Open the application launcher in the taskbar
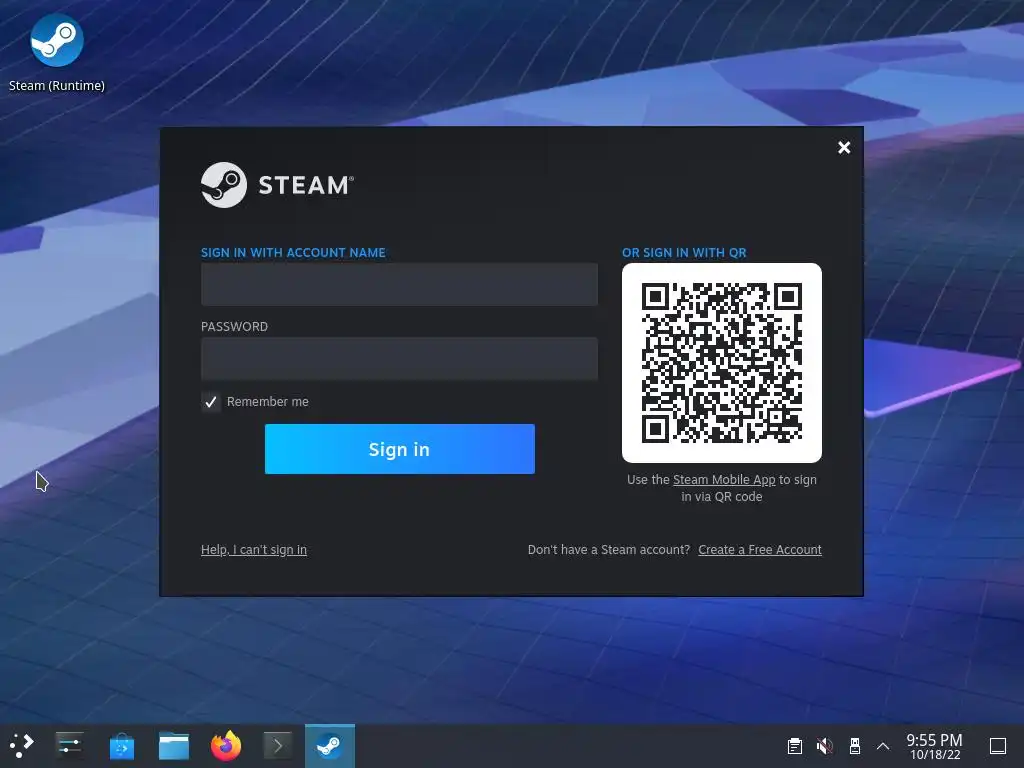This screenshot has width=1024, height=768. 22,745
